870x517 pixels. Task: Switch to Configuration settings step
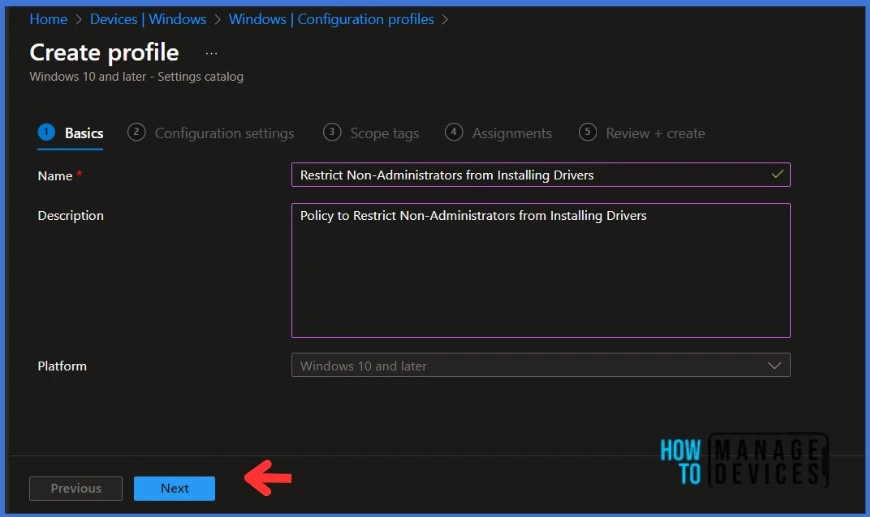click(x=211, y=133)
